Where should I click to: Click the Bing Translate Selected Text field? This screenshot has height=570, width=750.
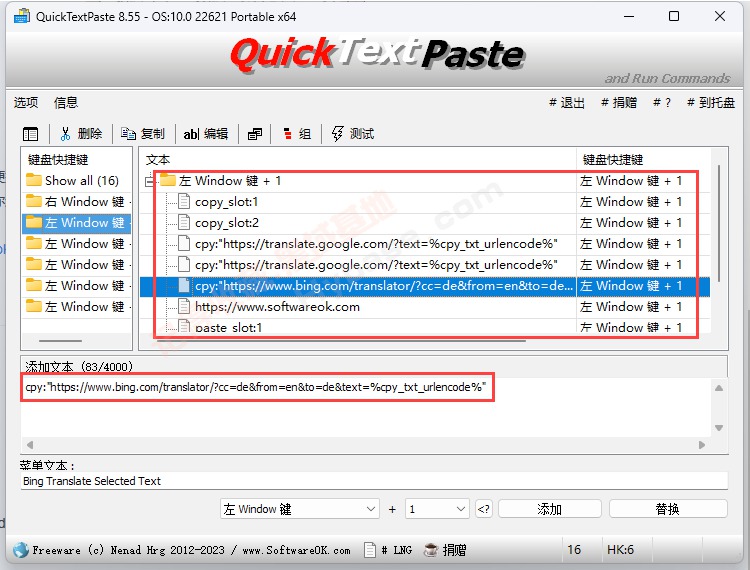click(375, 481)
